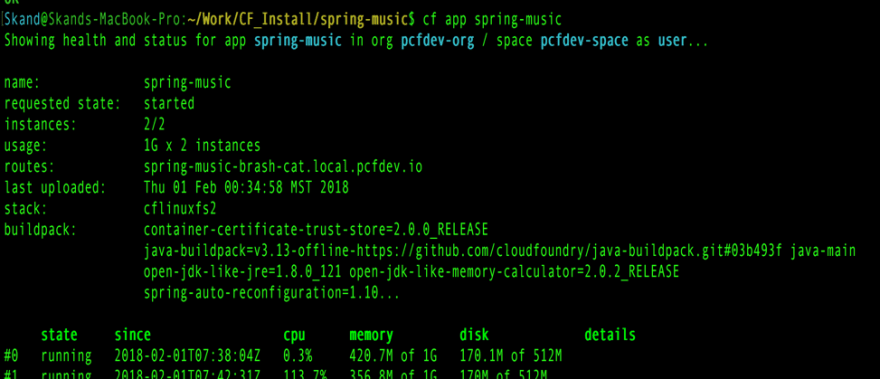The image size is (880, 379).
Task: Click the 'instances:' label
Action: coord(40,125)
